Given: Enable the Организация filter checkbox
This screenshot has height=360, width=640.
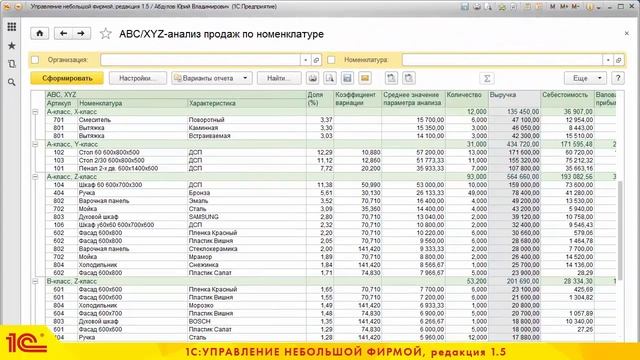Looking at the screenshot, I should click(x=35, y=60).
